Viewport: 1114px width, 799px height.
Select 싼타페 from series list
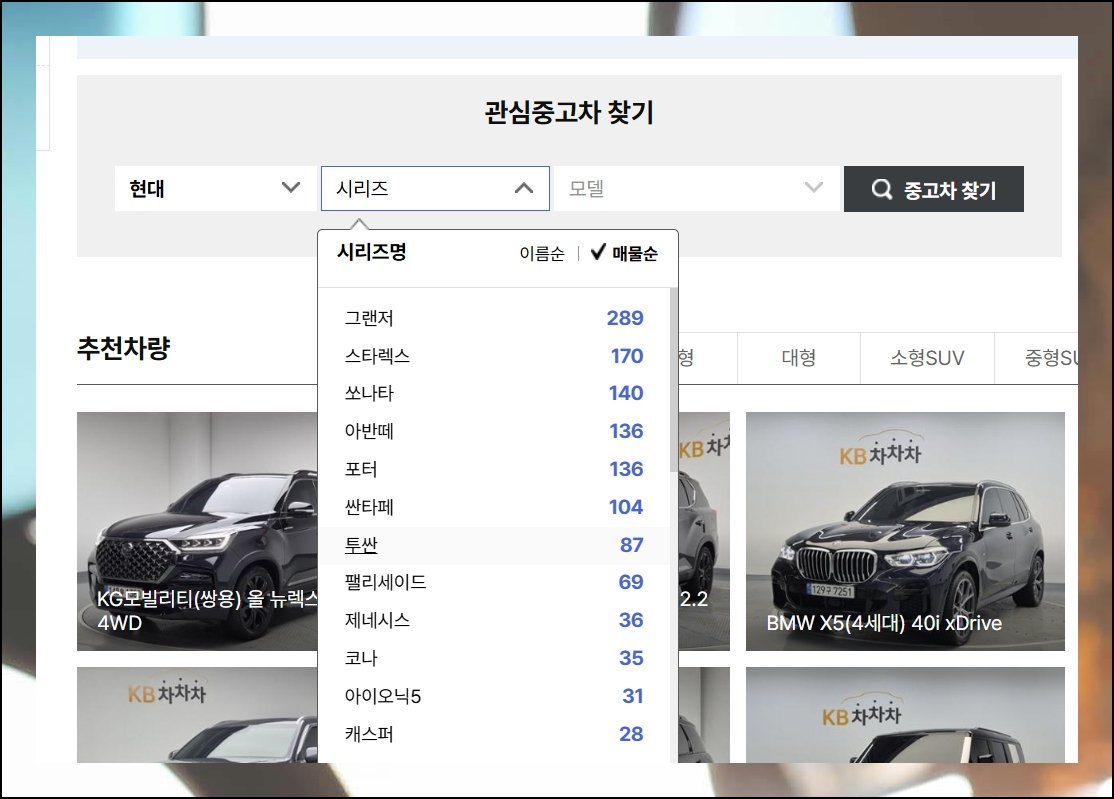(494, 506)
